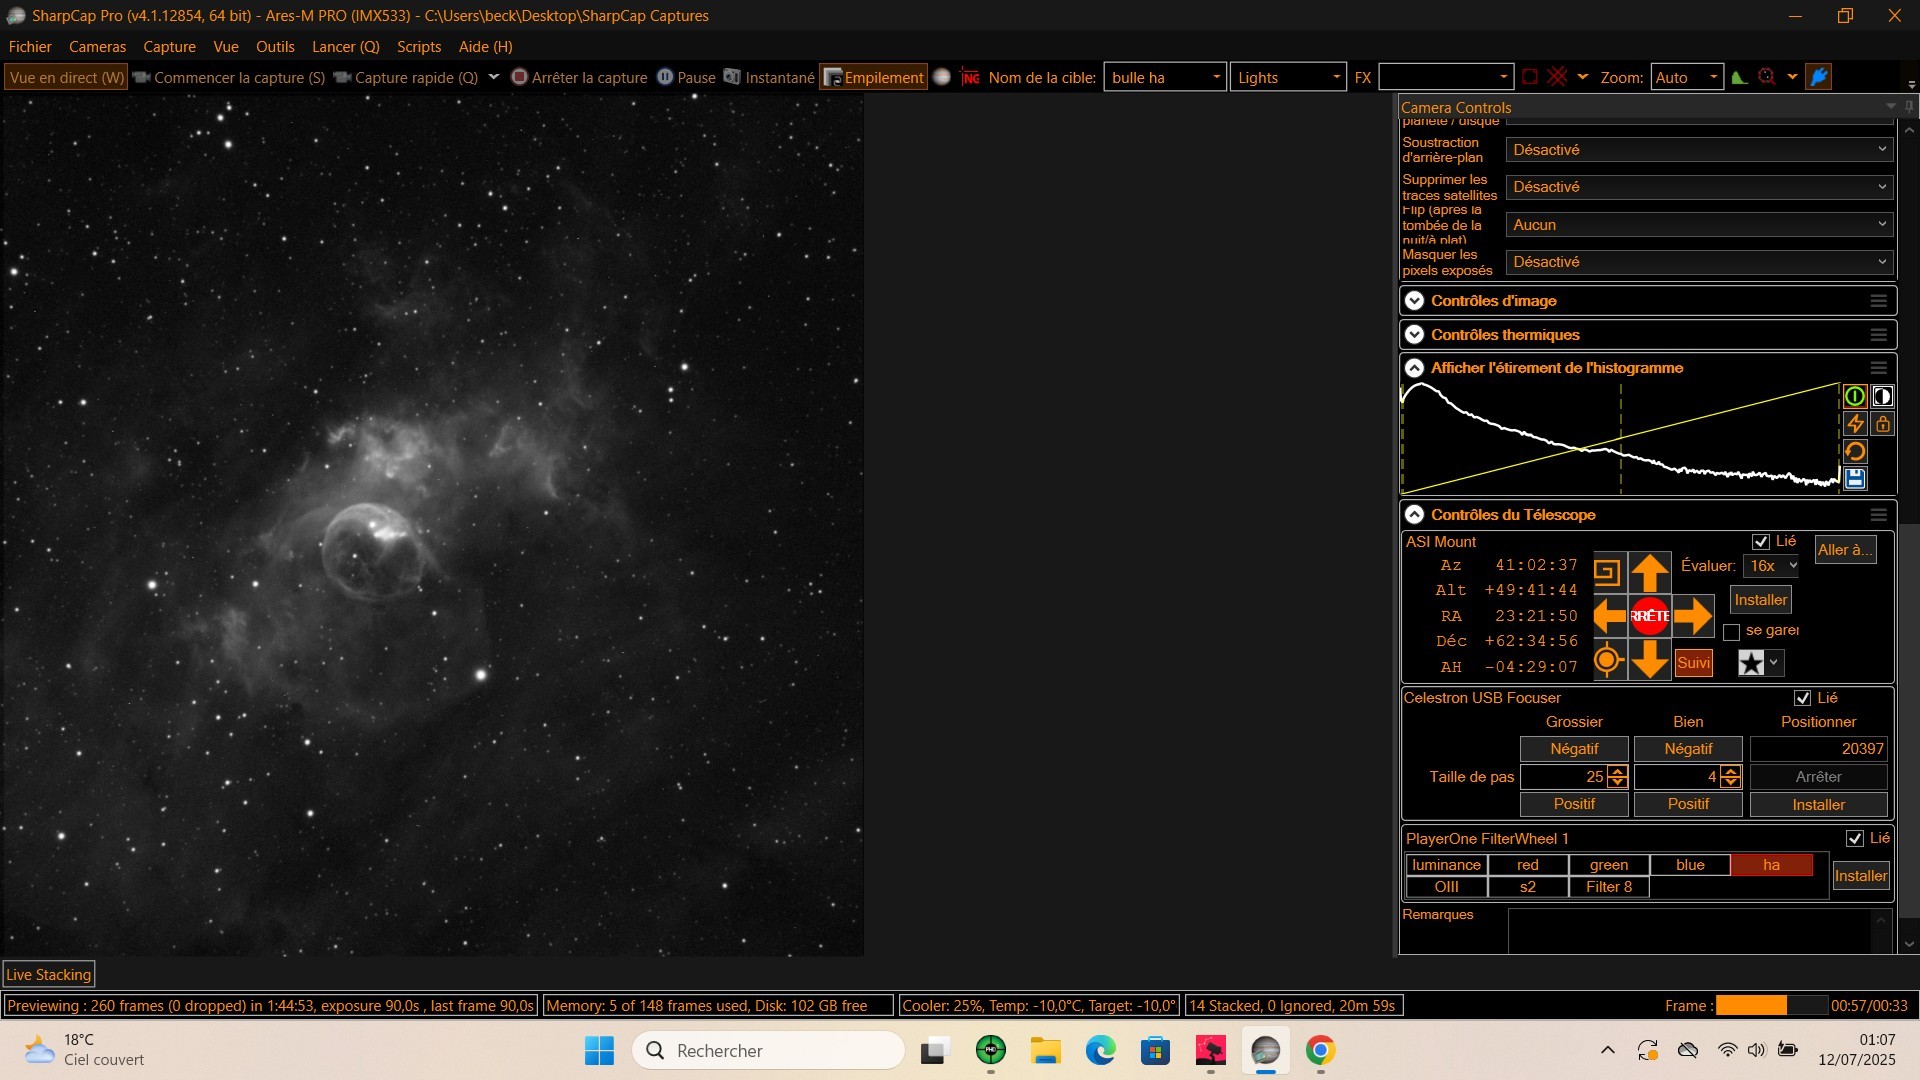The width and height of the screenshot is (1920, 1080).
Task: Select the OIII filter
Action: pyautogui.click(x=1446, y=887)
